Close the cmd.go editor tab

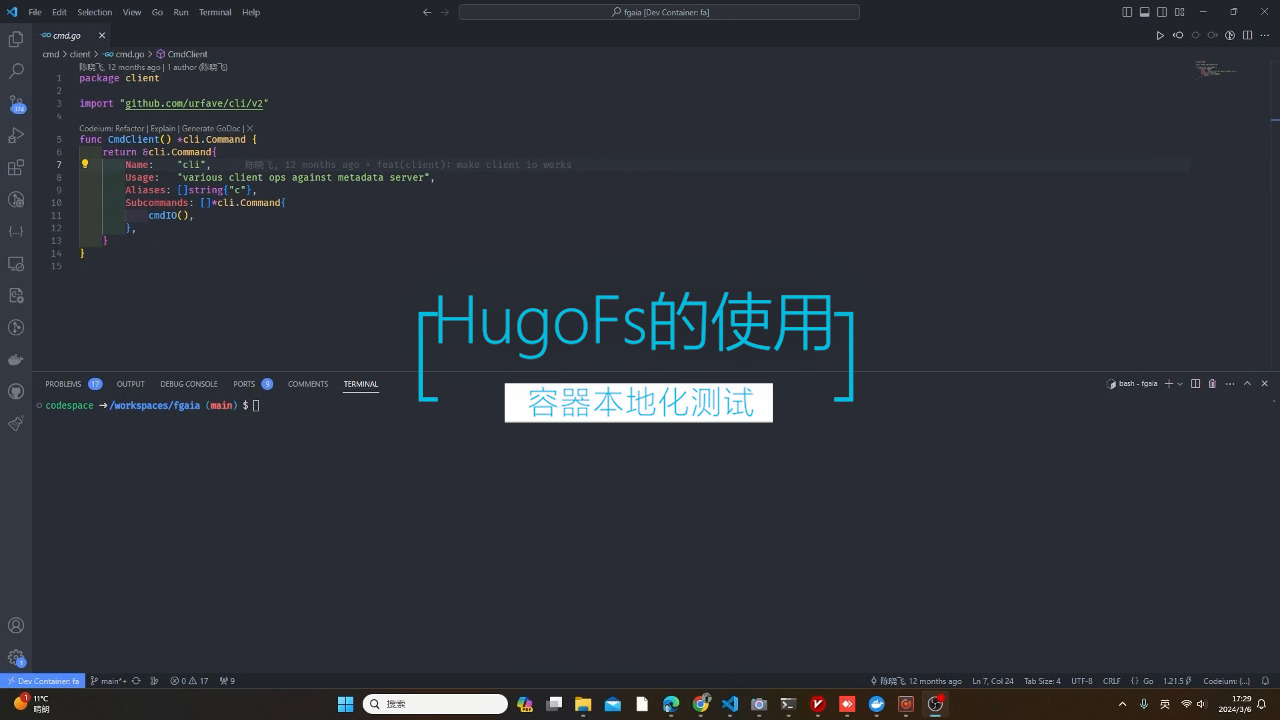[x=102, y=35]
